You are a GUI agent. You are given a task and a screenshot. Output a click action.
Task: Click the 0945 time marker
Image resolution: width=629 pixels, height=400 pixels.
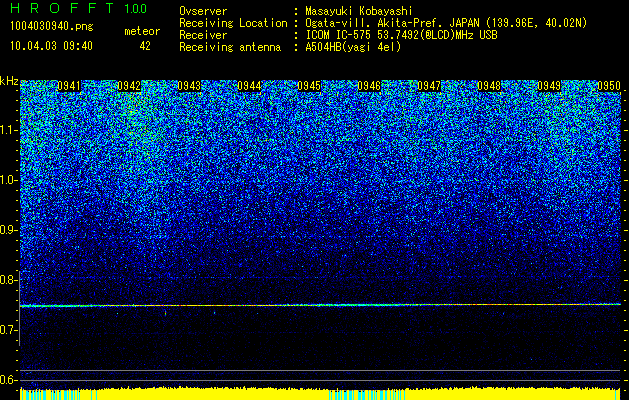(309, 86)
